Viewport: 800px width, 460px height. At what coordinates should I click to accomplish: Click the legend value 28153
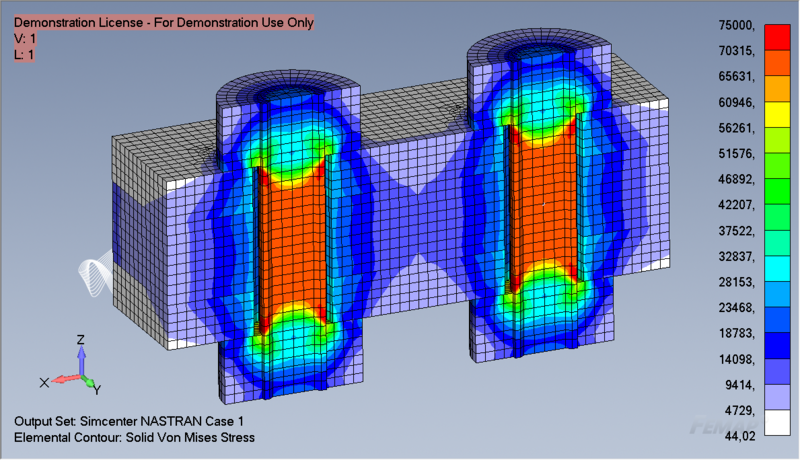(x=736, y=282)
